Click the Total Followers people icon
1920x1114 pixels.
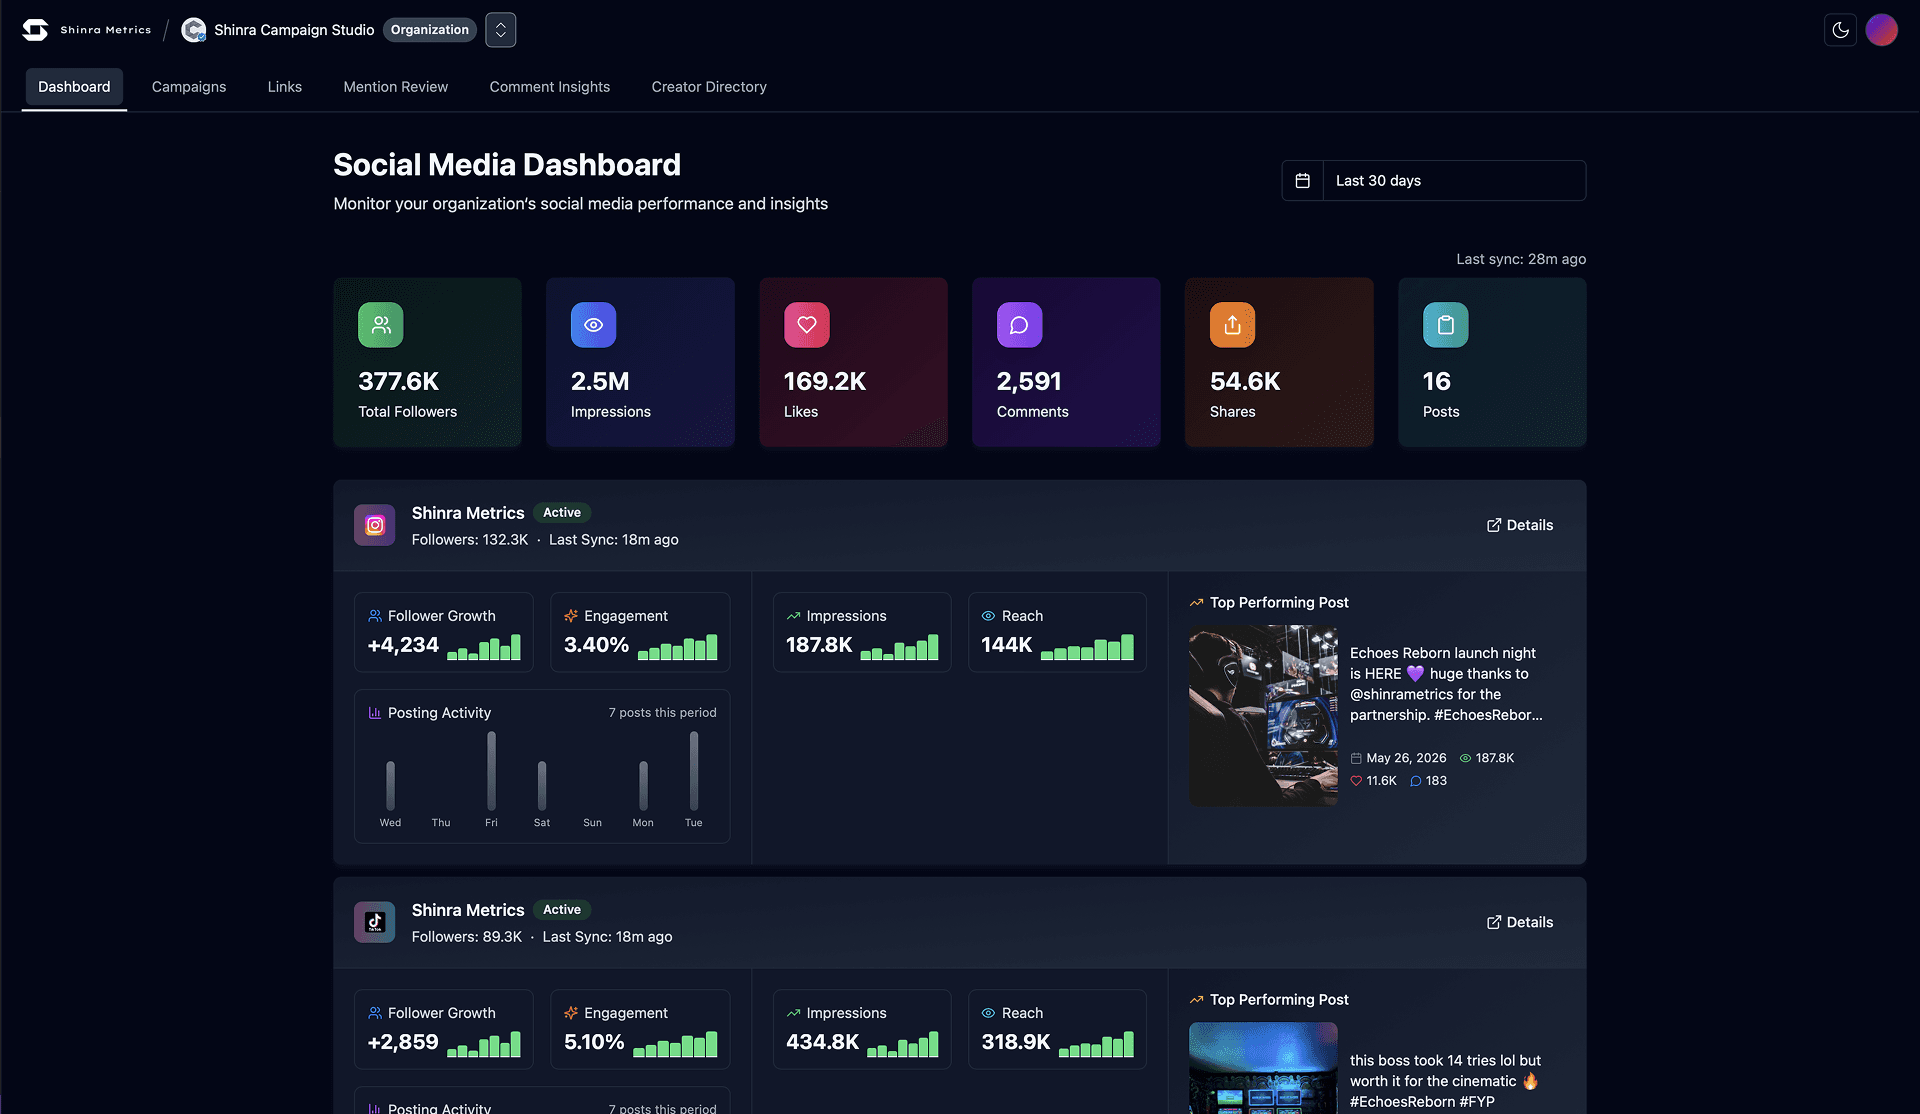coord(381,325)
